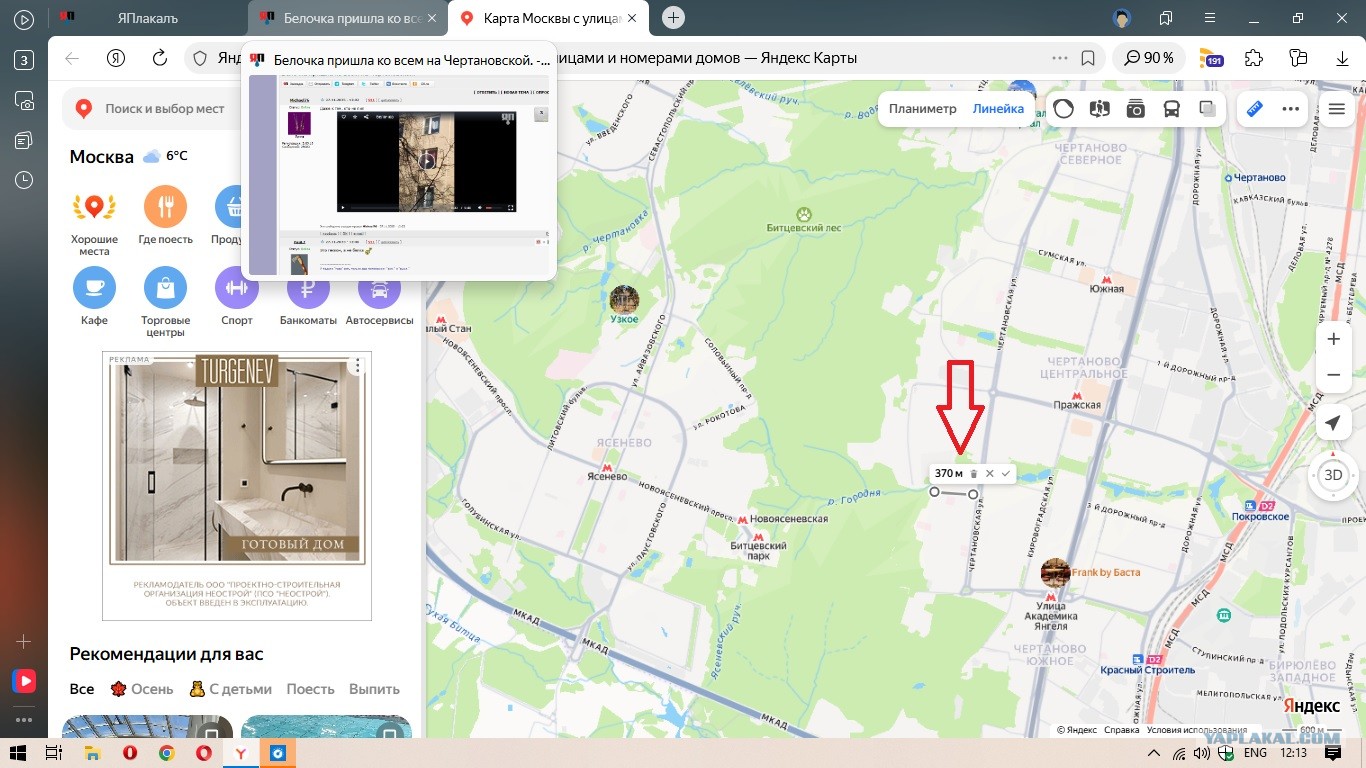Image resolution: width=1366 pixels, height=768 pixels.
Task: Open the 'Автосервисы' category
Action: click(379, 297)
